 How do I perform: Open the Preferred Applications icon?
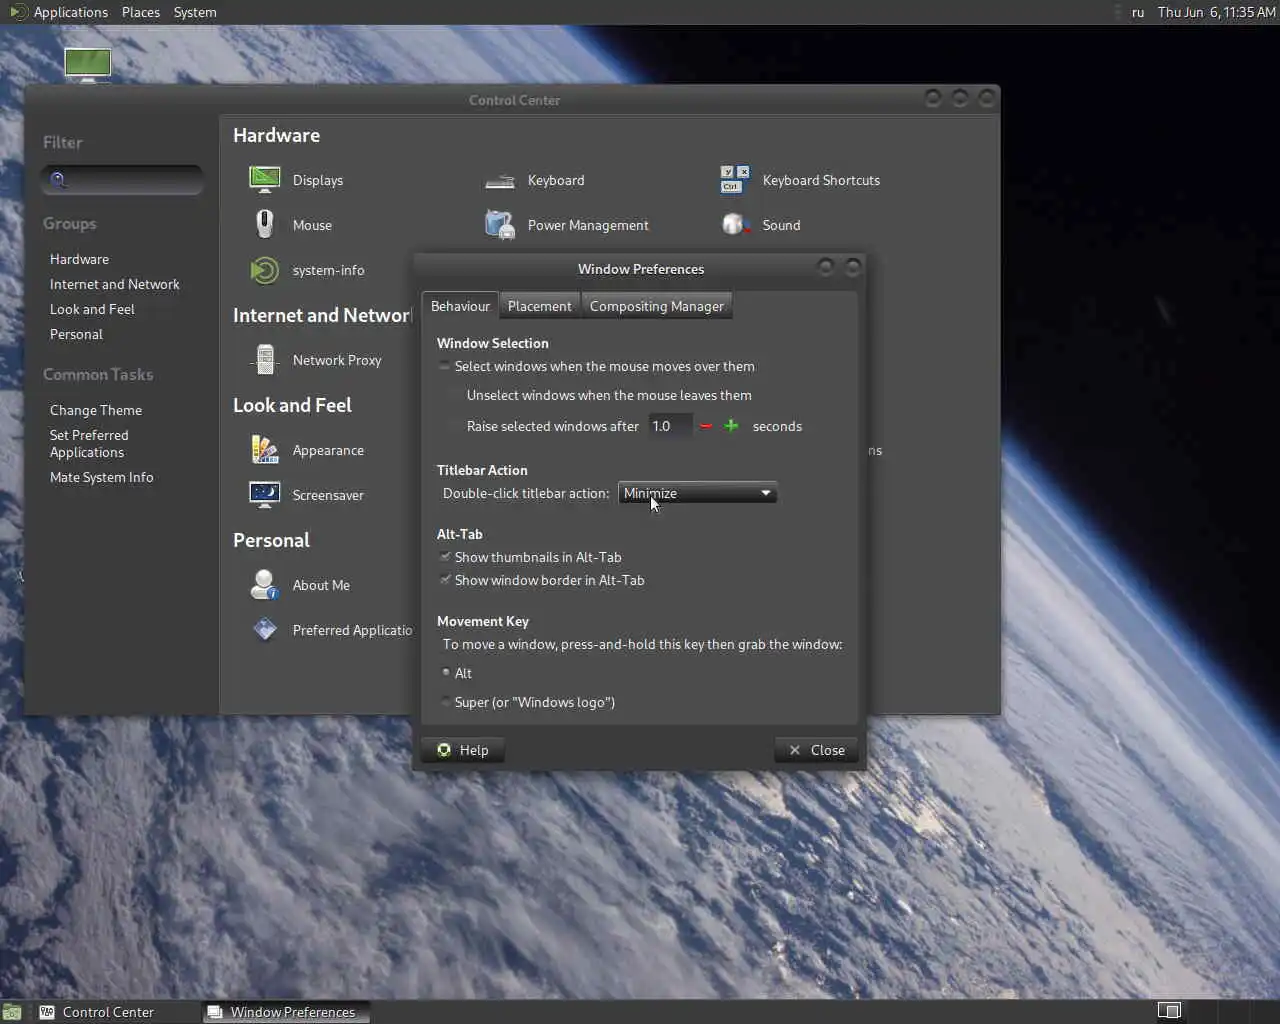coord(265,630)
